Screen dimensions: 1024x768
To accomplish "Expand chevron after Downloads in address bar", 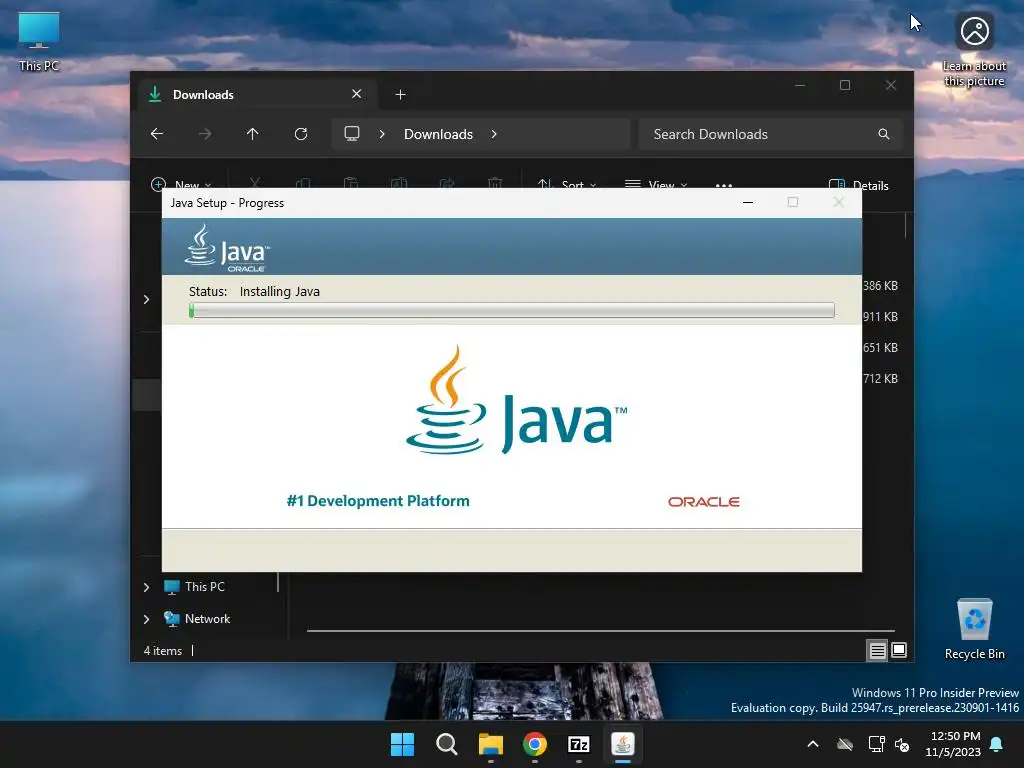I will coord(494,134).
